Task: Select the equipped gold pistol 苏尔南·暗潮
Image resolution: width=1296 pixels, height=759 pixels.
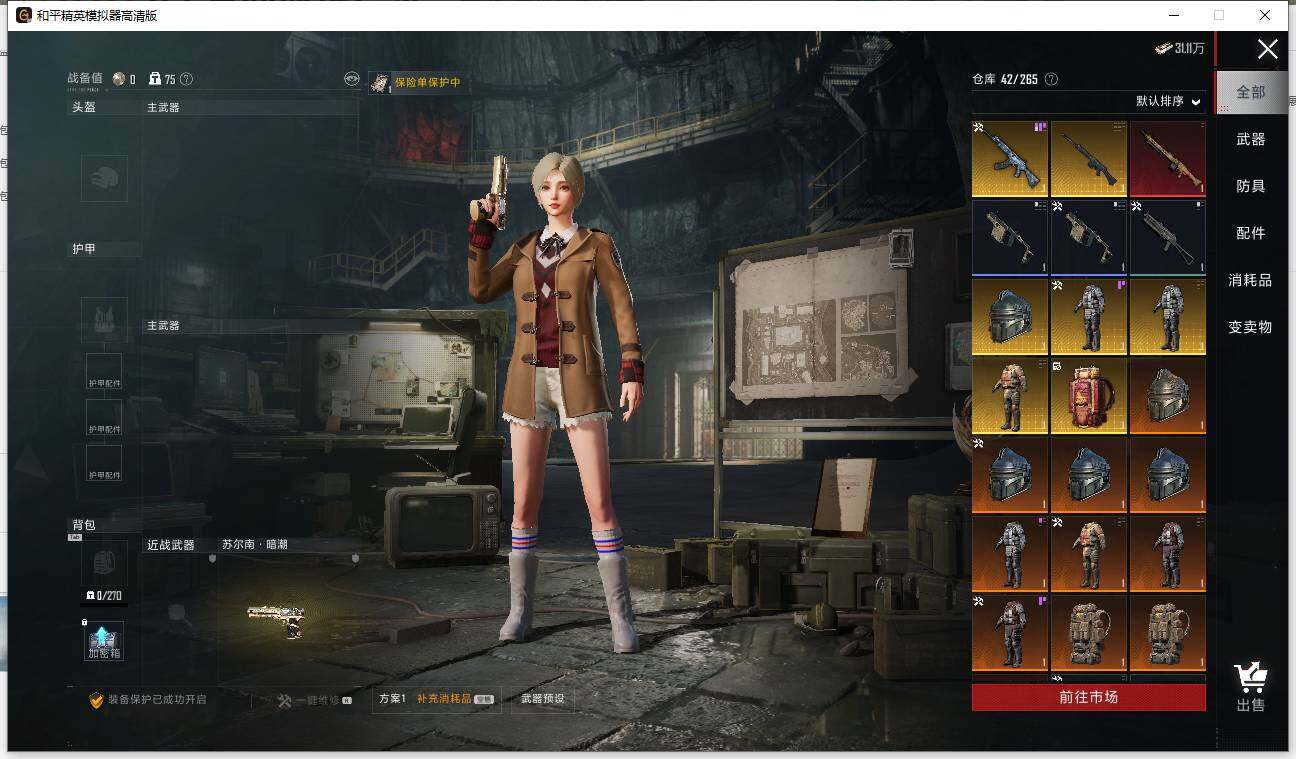Action: (x=277, y=619)
